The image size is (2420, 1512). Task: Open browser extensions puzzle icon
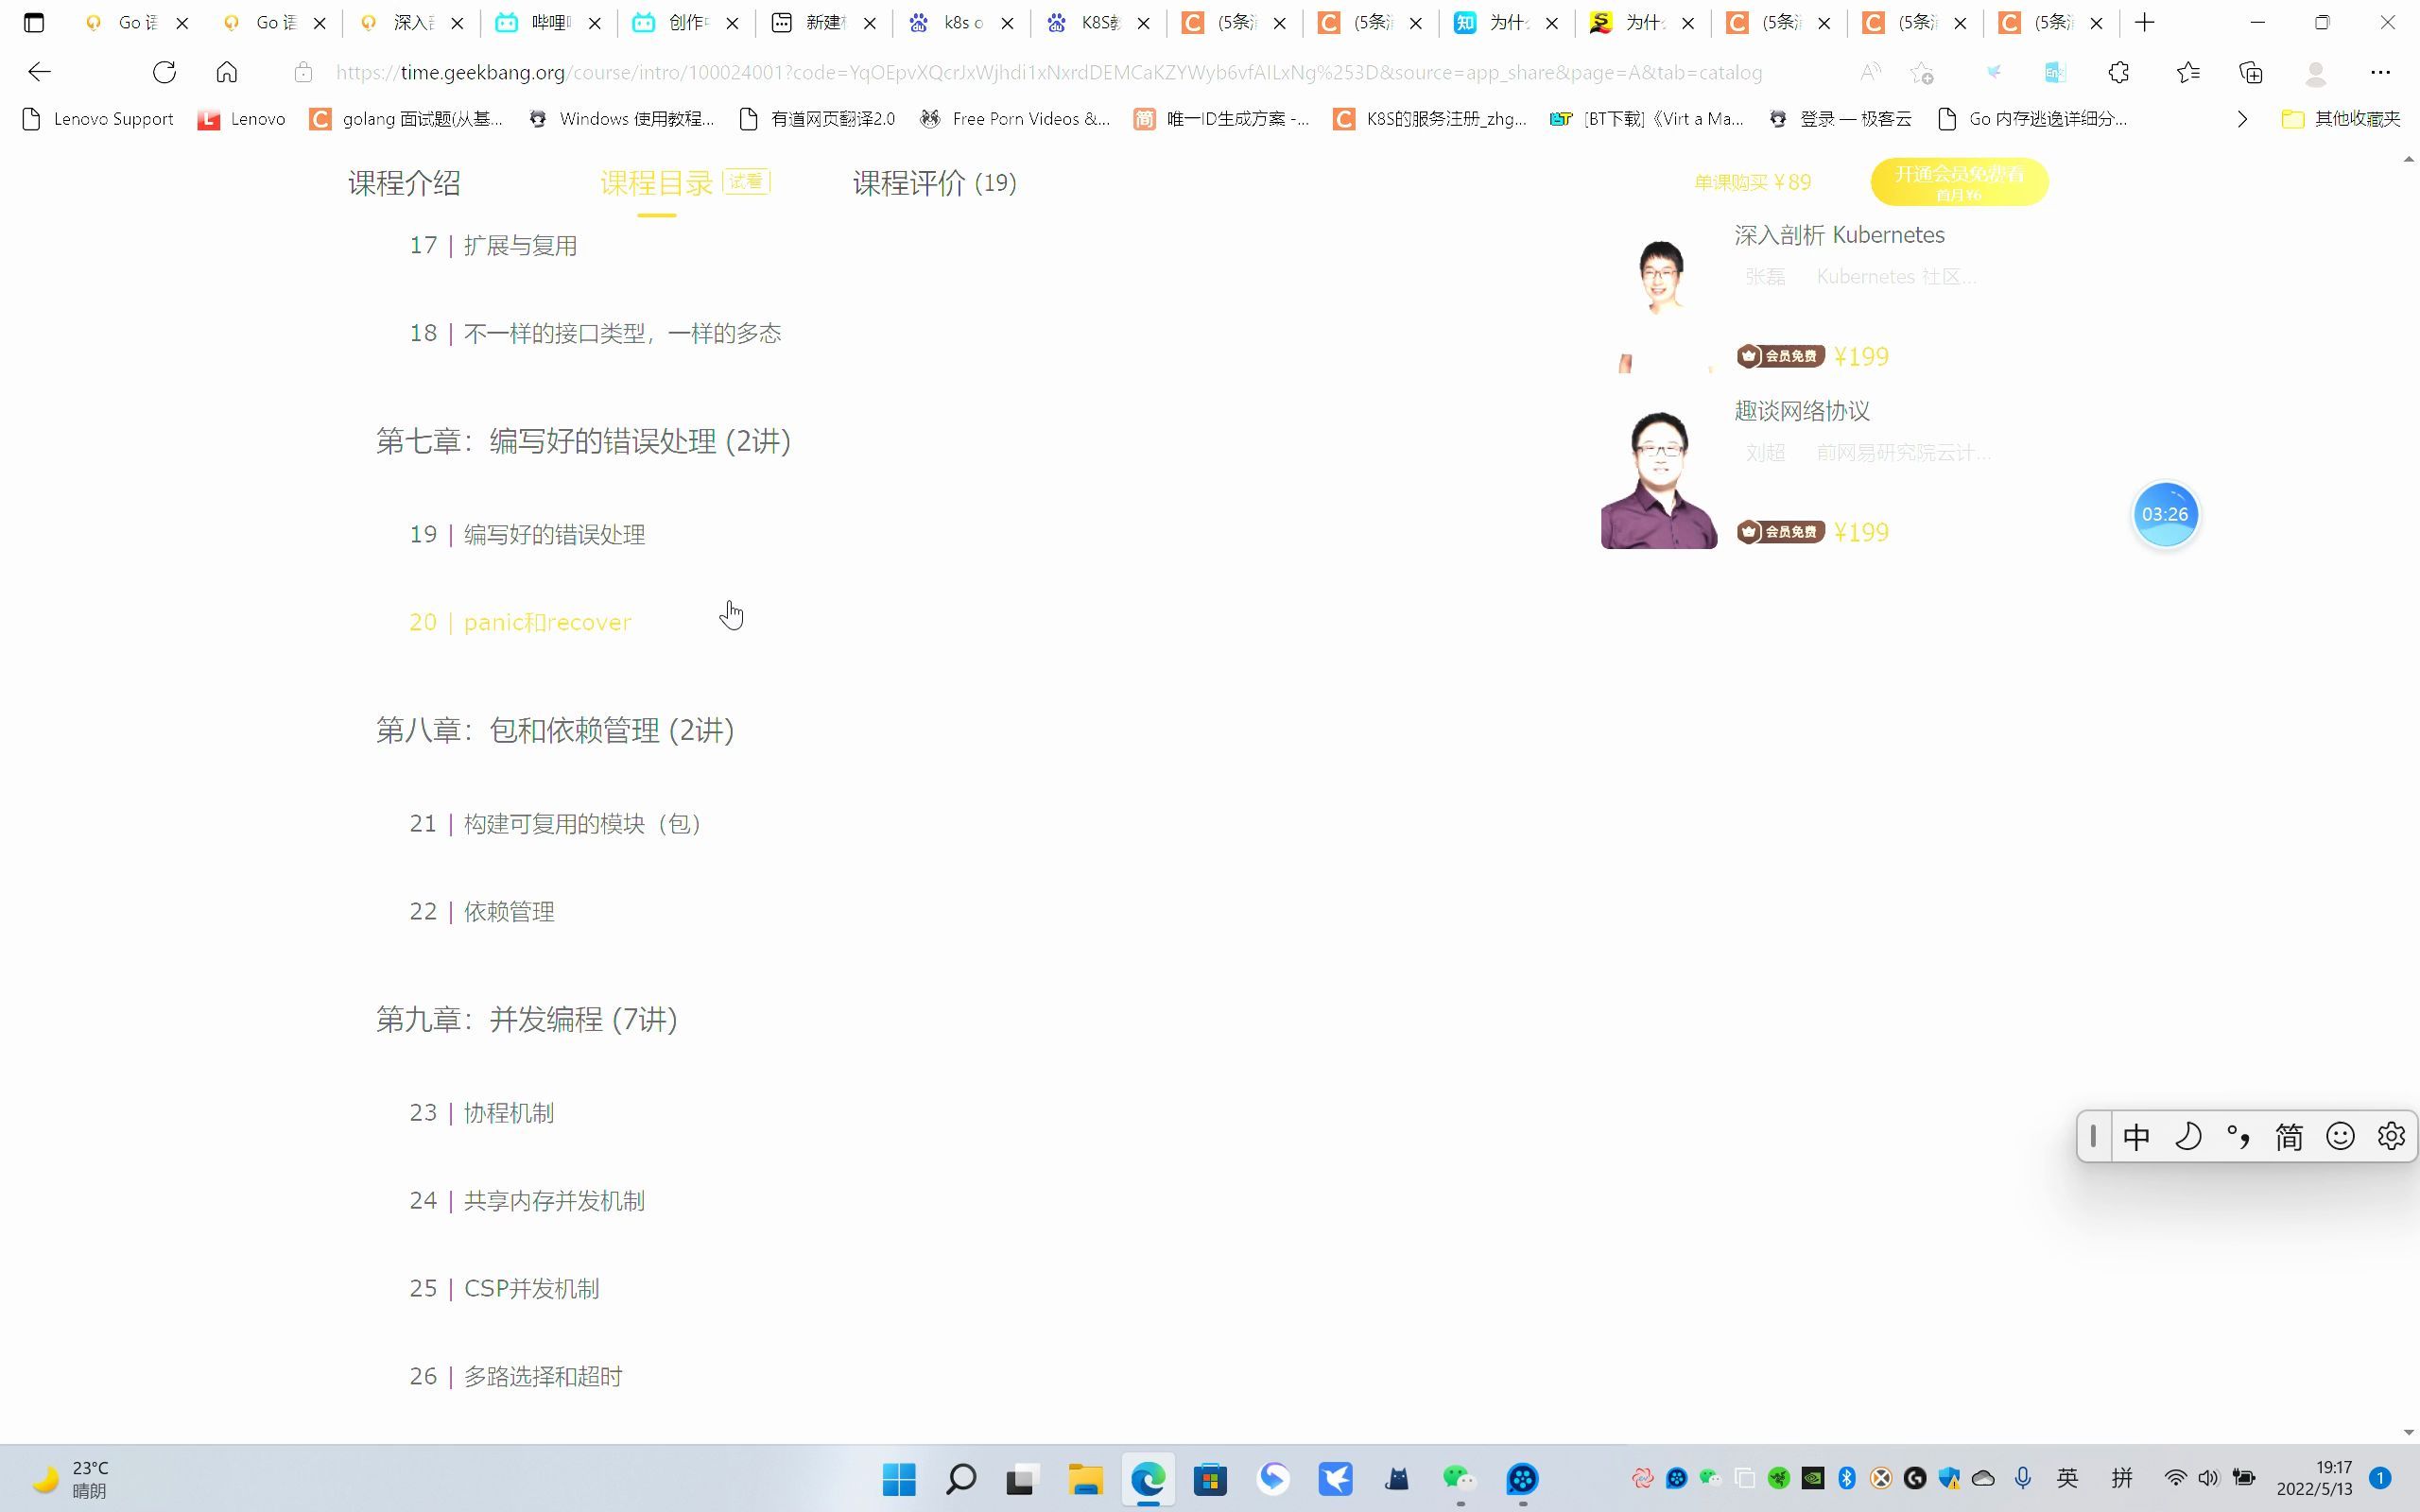tap(2119, 72)
